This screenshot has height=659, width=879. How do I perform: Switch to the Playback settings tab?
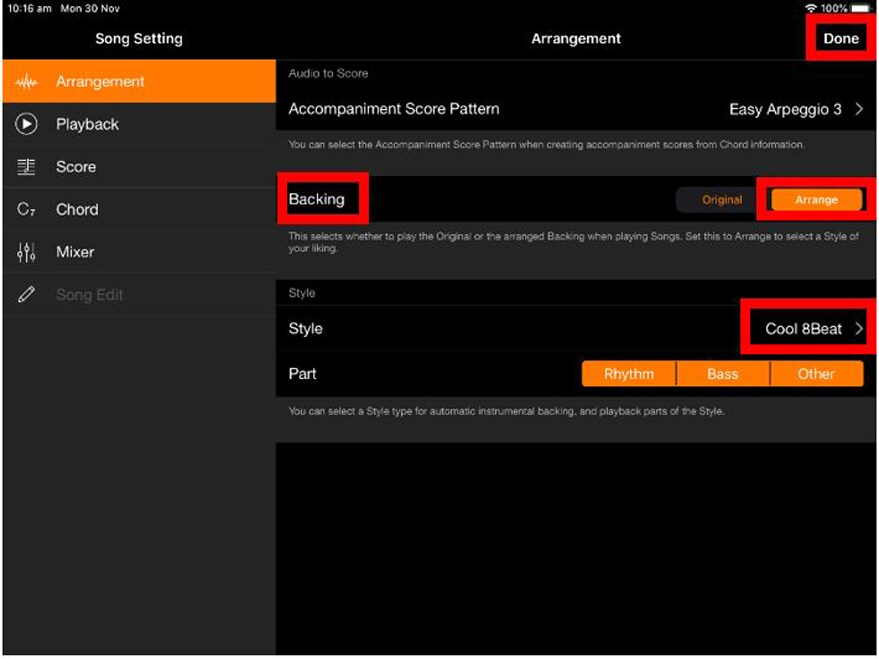(x=87, y=124)
